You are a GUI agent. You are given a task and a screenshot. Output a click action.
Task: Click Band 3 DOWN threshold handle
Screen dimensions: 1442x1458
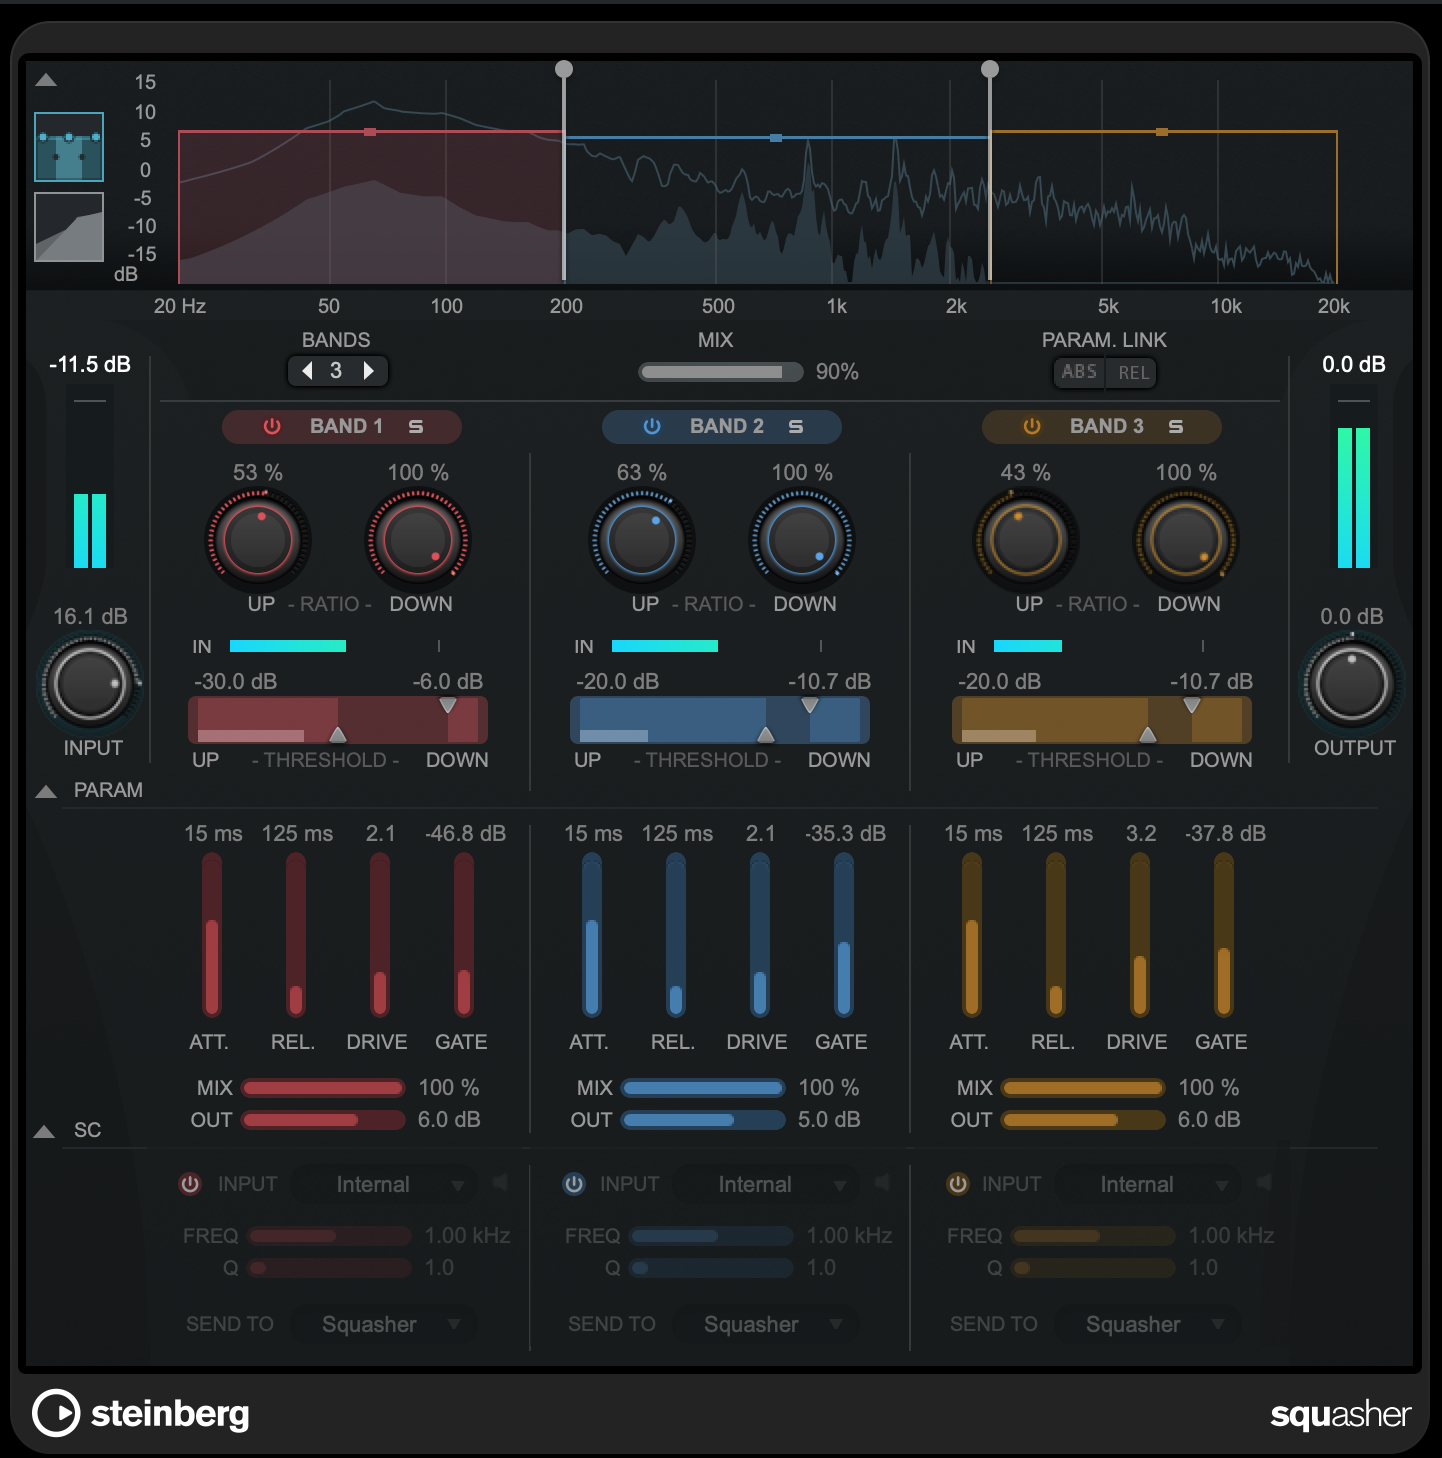point(1192,705)
